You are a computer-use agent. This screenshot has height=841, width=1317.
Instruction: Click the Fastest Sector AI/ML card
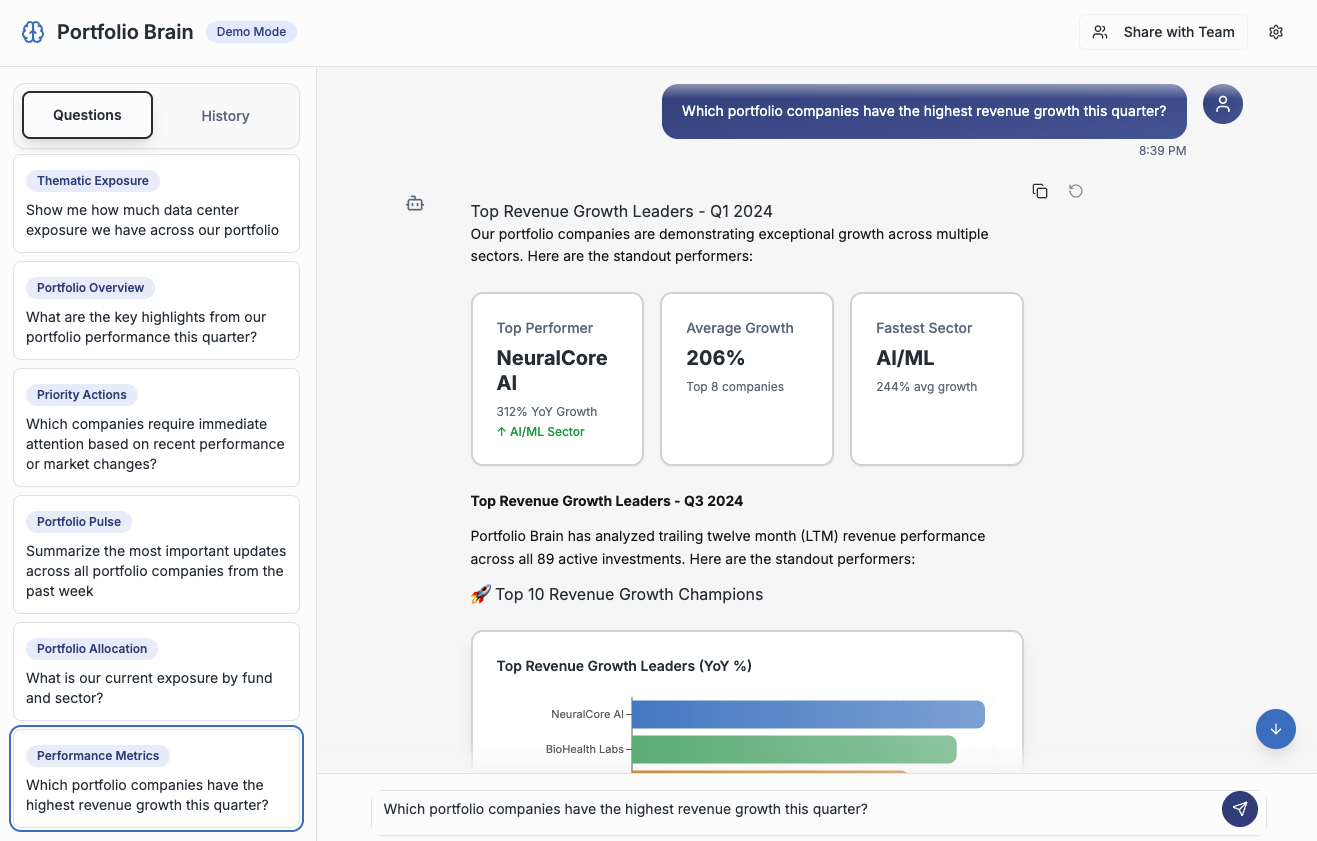coord(937,379)
